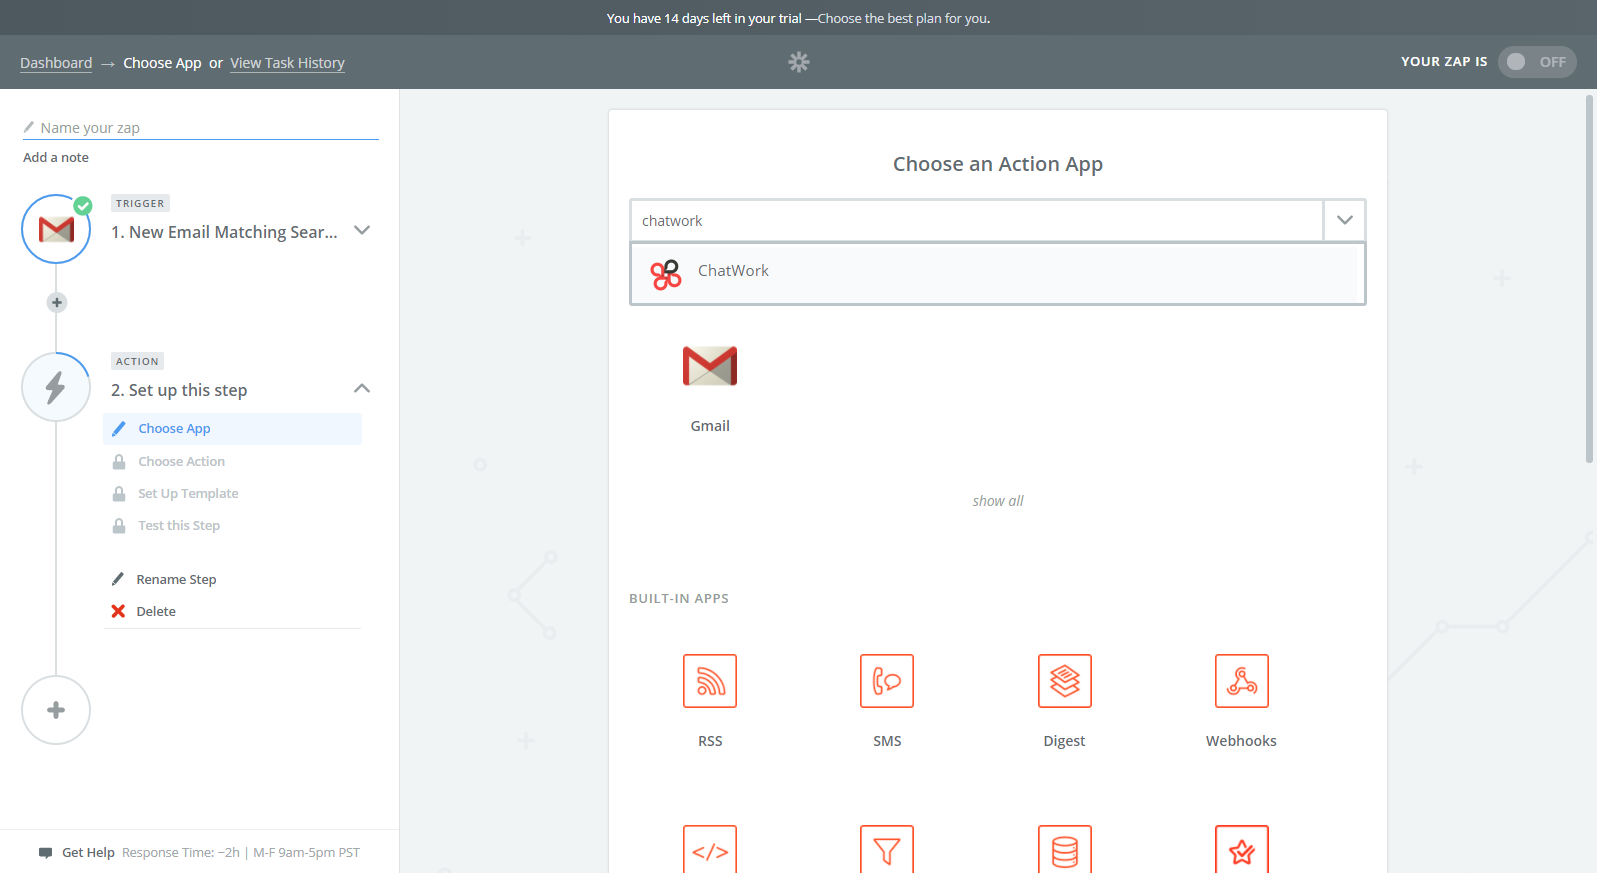Click the pencil icon beside Choose App
Screen dimensions: 1597x873
(119, 428)
